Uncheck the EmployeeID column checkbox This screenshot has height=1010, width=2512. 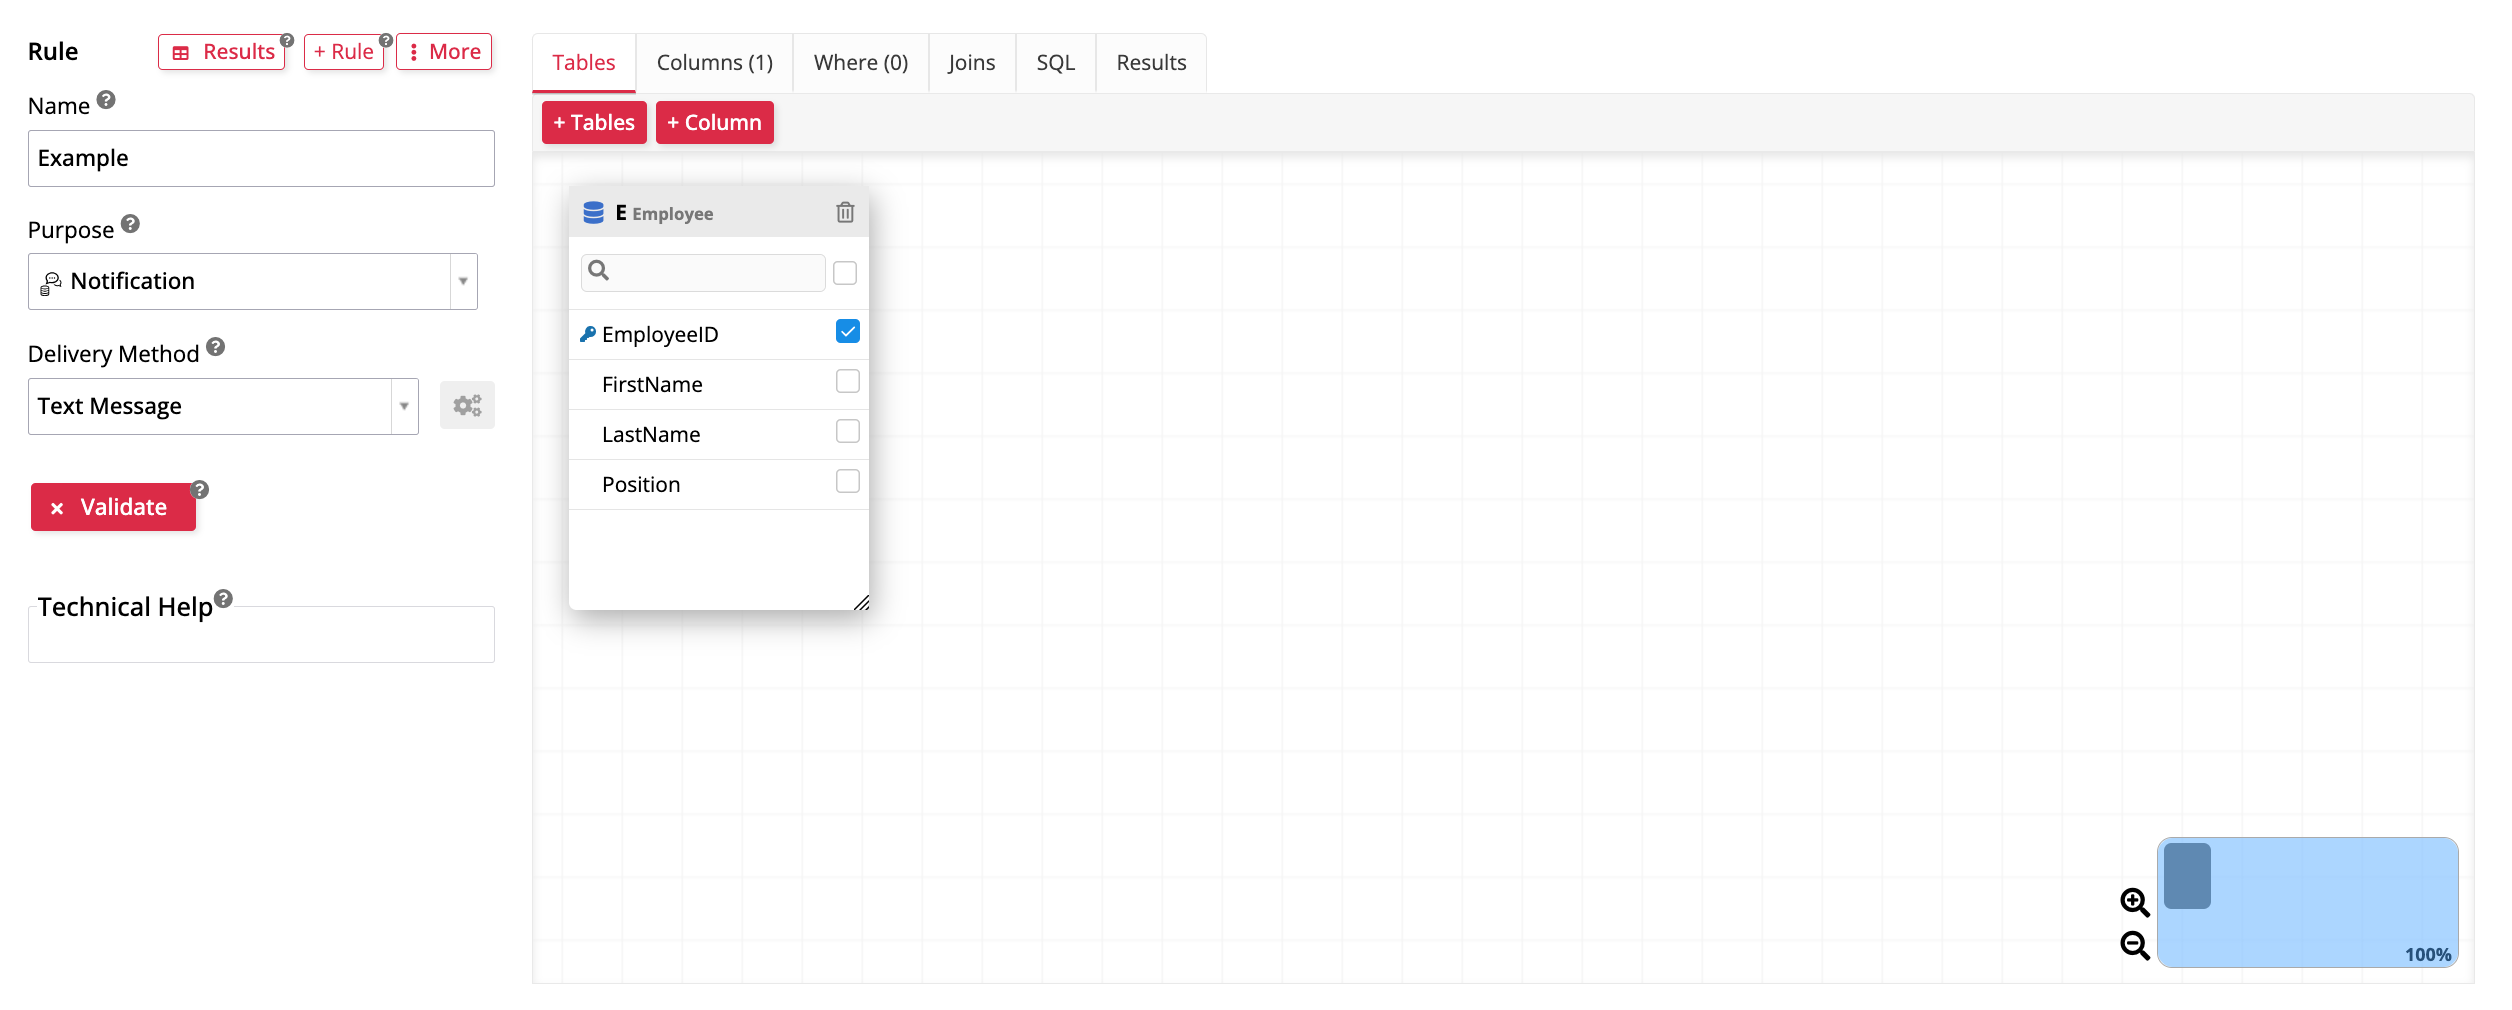(x=847, y=332)
